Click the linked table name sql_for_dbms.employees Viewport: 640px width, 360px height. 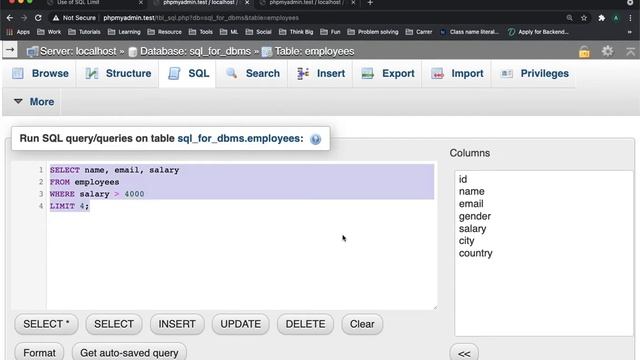(x=240, y=138)
